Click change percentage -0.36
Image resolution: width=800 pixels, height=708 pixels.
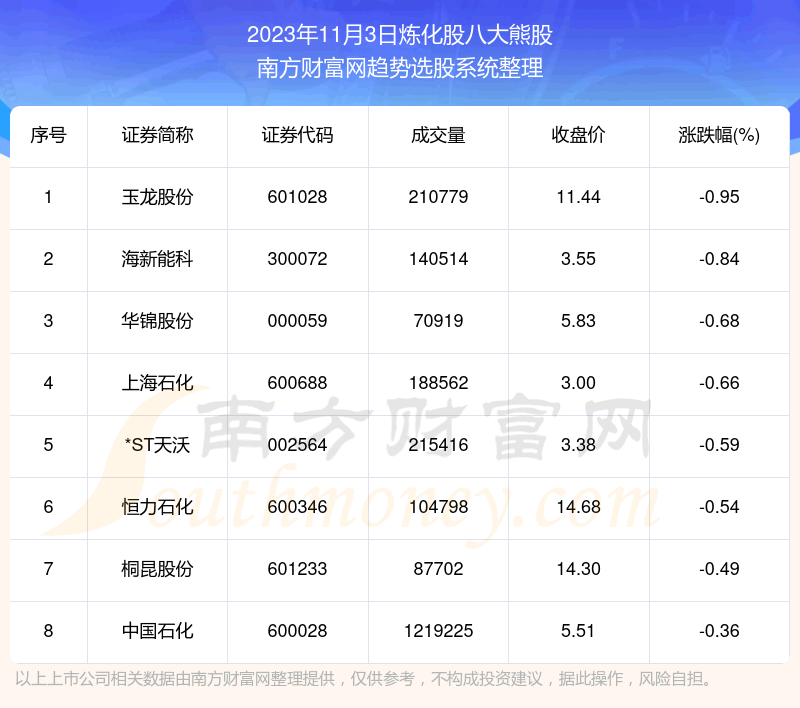[x=719, y=631]
